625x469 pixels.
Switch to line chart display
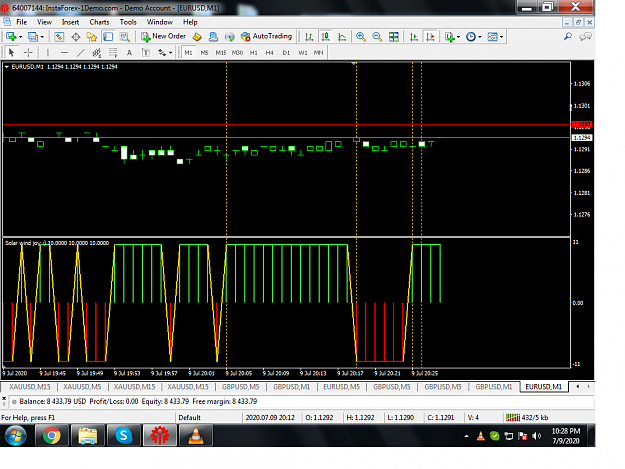click(342, 37)
